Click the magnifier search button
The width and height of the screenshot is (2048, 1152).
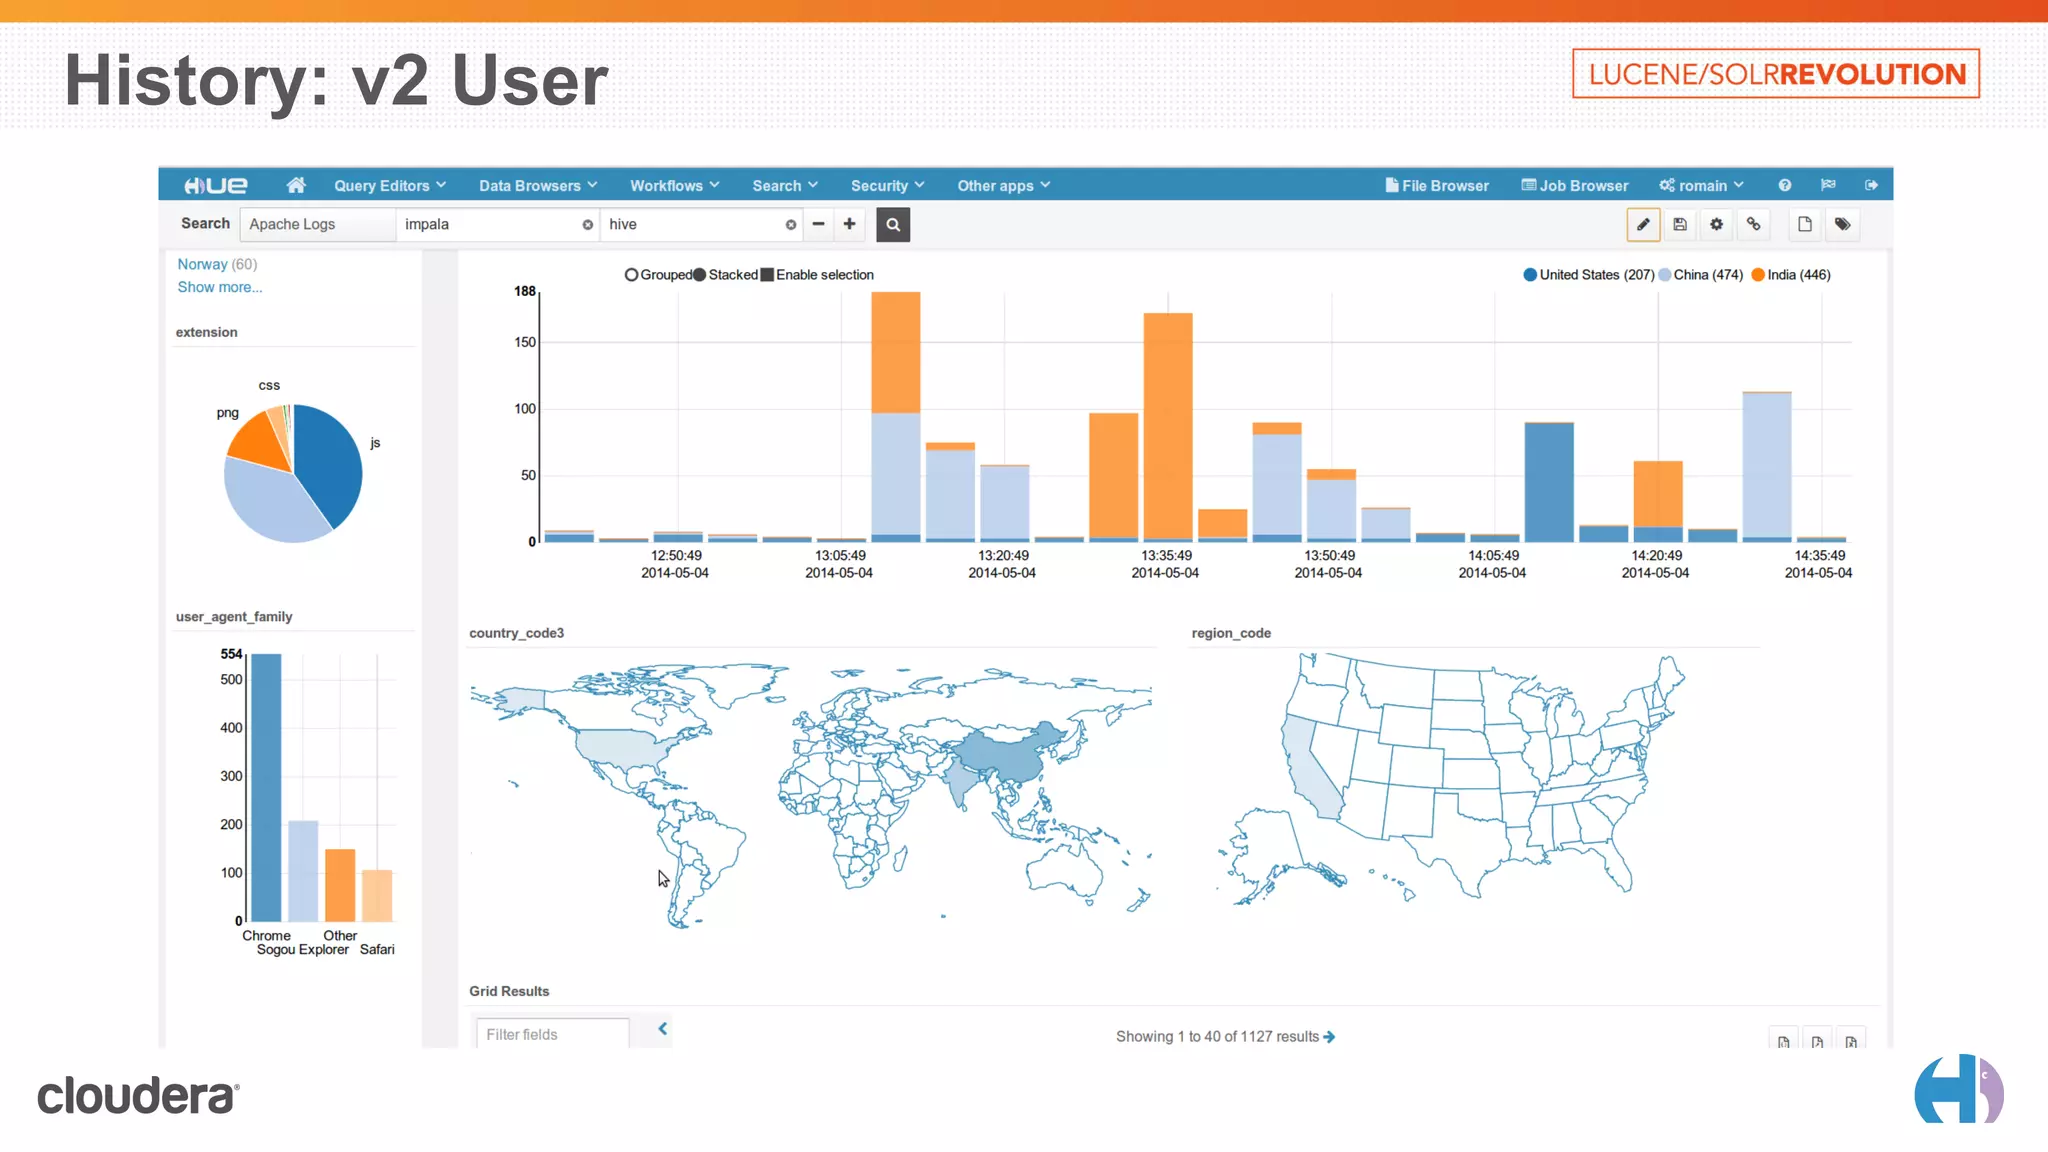point(893,225)
